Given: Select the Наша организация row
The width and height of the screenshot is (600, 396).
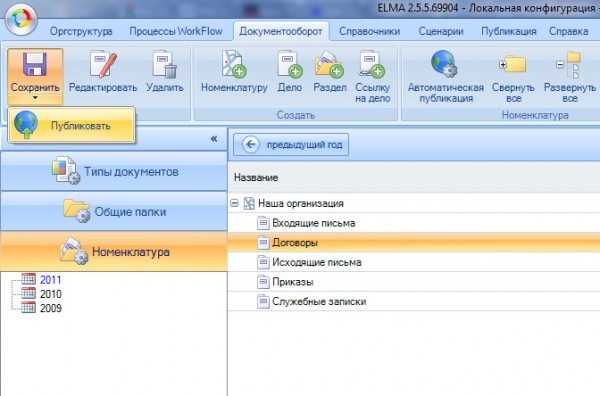Looking at the screenshot, I should [x=414, y=203].
